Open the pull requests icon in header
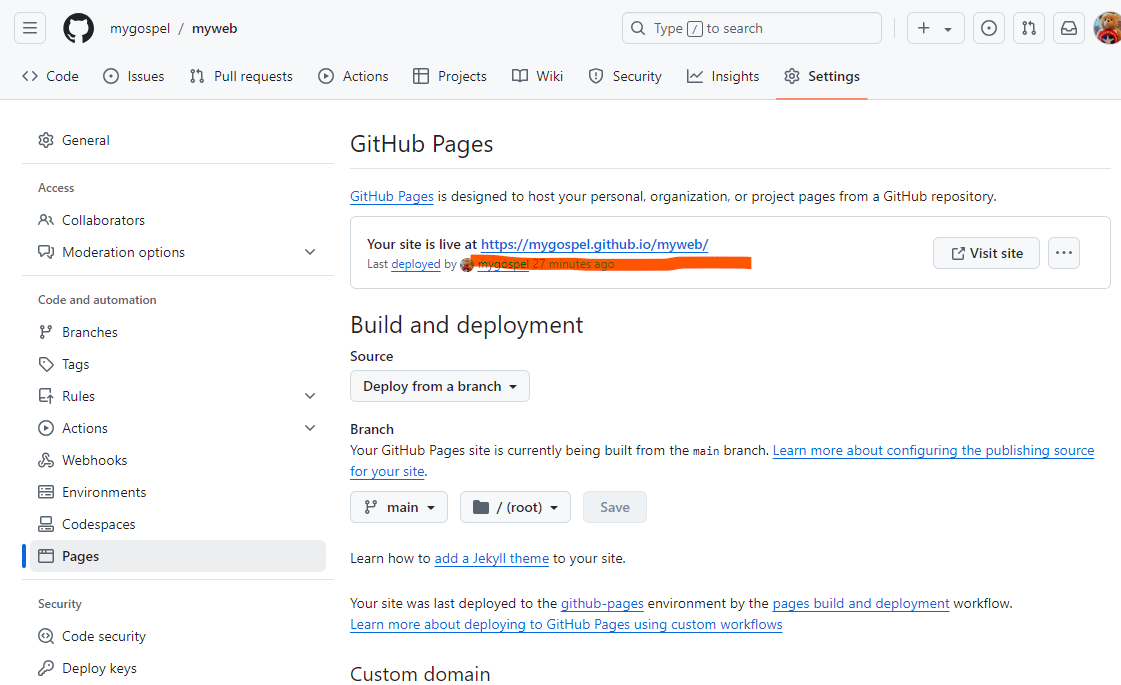 1029,28
